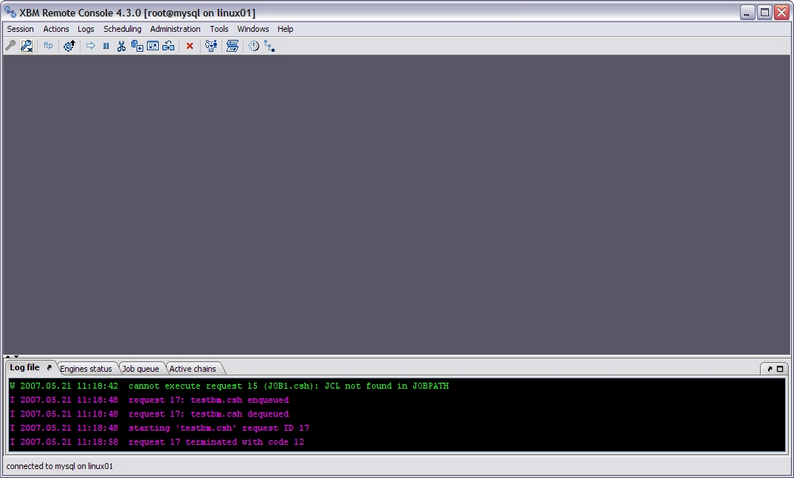Open the Session menu
The width and height of the screenshot is (794, 478).
20,29
